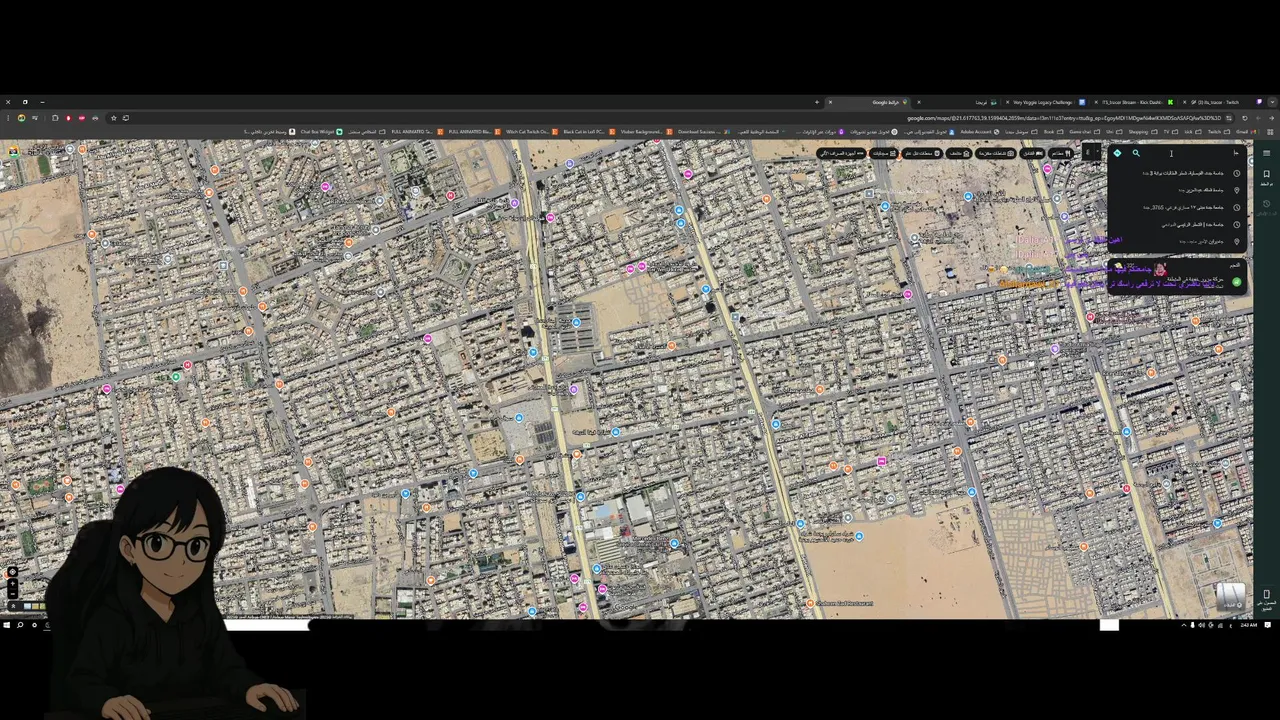The image size is (1280, 720).
Task: Open a new browser tab with plus button
Action: click(817, 102)
